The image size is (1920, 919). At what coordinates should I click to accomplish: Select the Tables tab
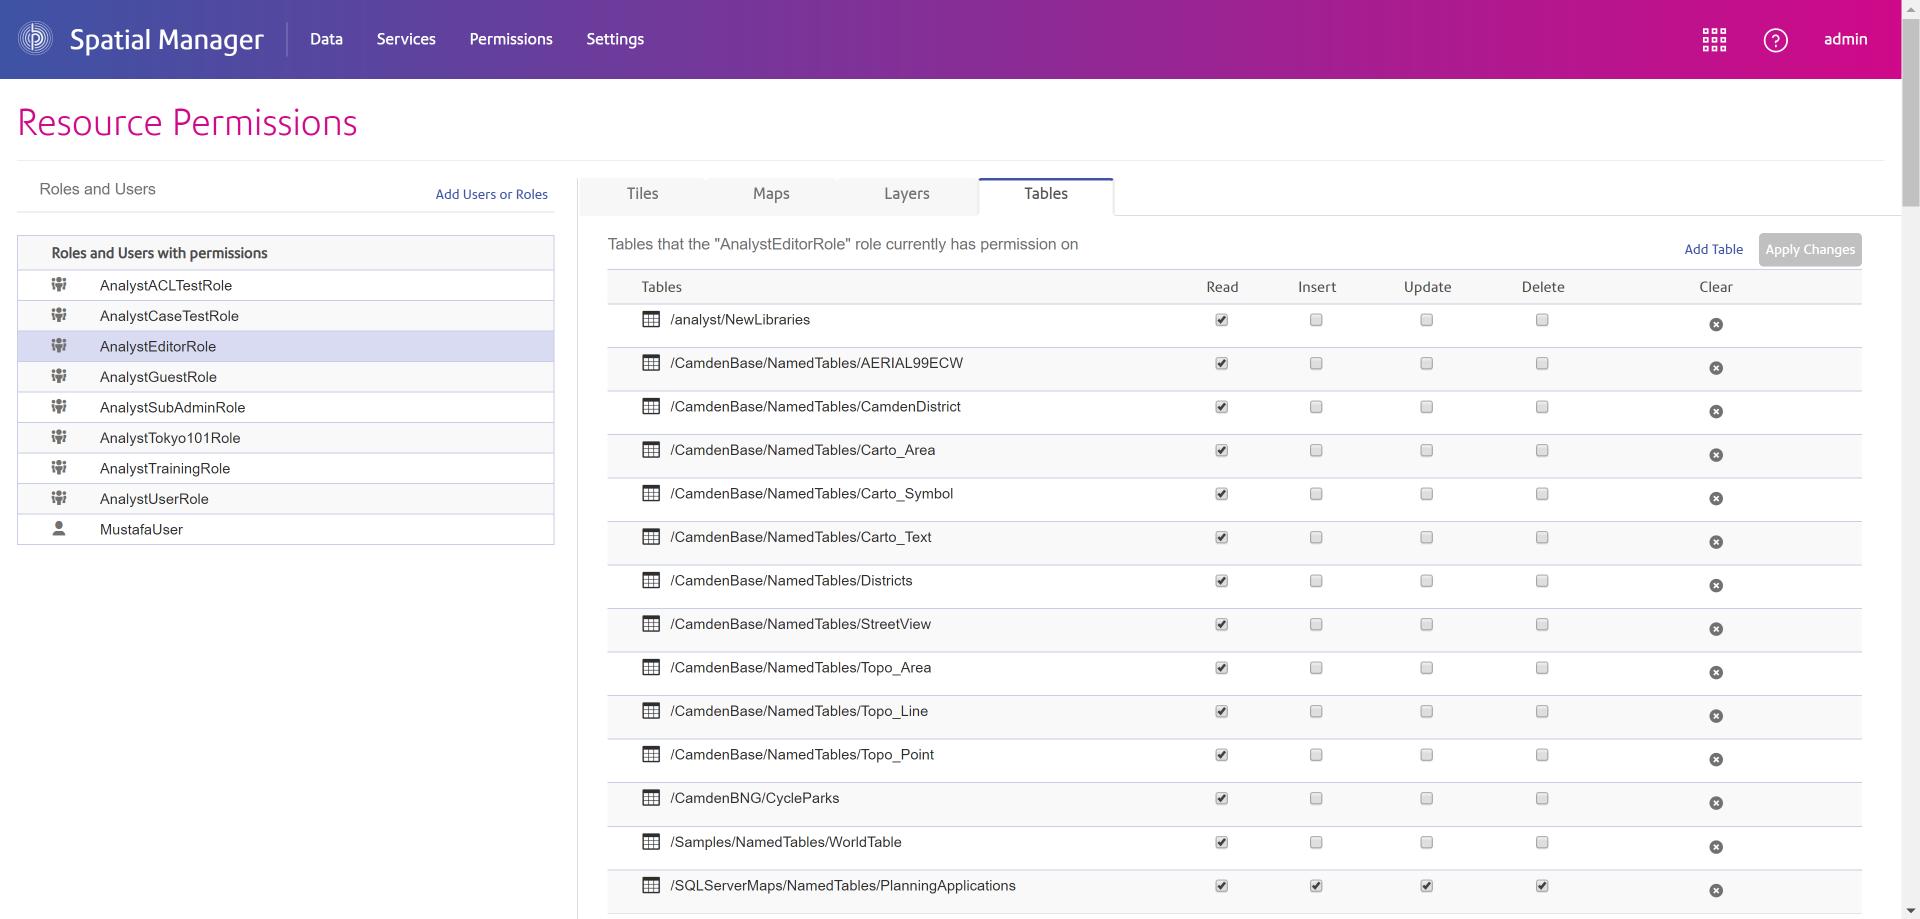[1046, 194]
